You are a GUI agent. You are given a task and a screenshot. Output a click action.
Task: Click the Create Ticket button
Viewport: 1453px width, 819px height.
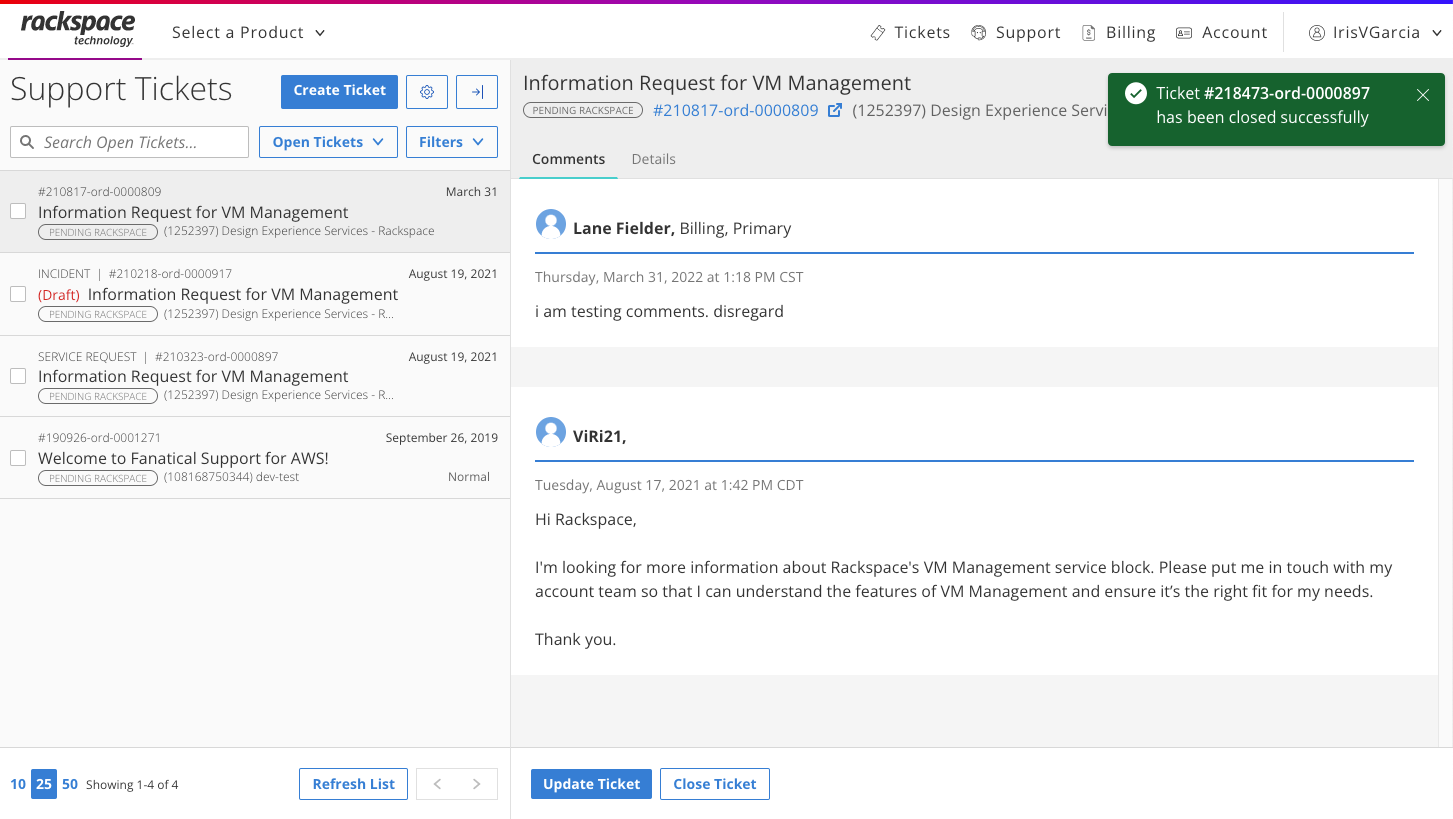pyautogui.click(x=339, y=91)
